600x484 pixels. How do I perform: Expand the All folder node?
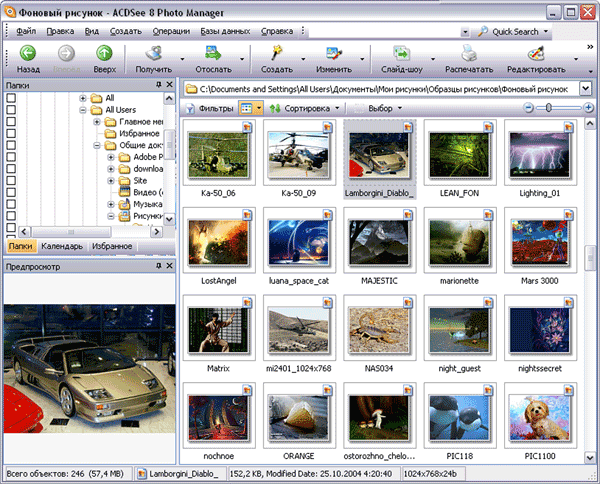pos(83,98)
